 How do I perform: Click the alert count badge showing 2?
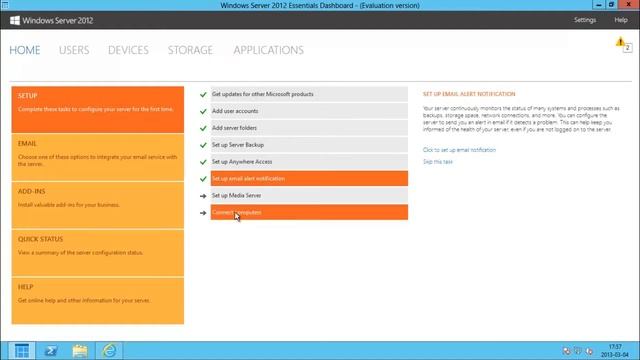[x=628, y=48]
